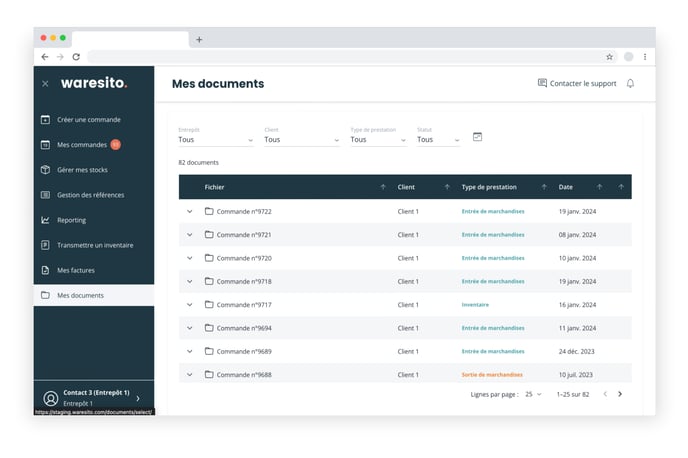Click date 16 janv. 2024

577,304
